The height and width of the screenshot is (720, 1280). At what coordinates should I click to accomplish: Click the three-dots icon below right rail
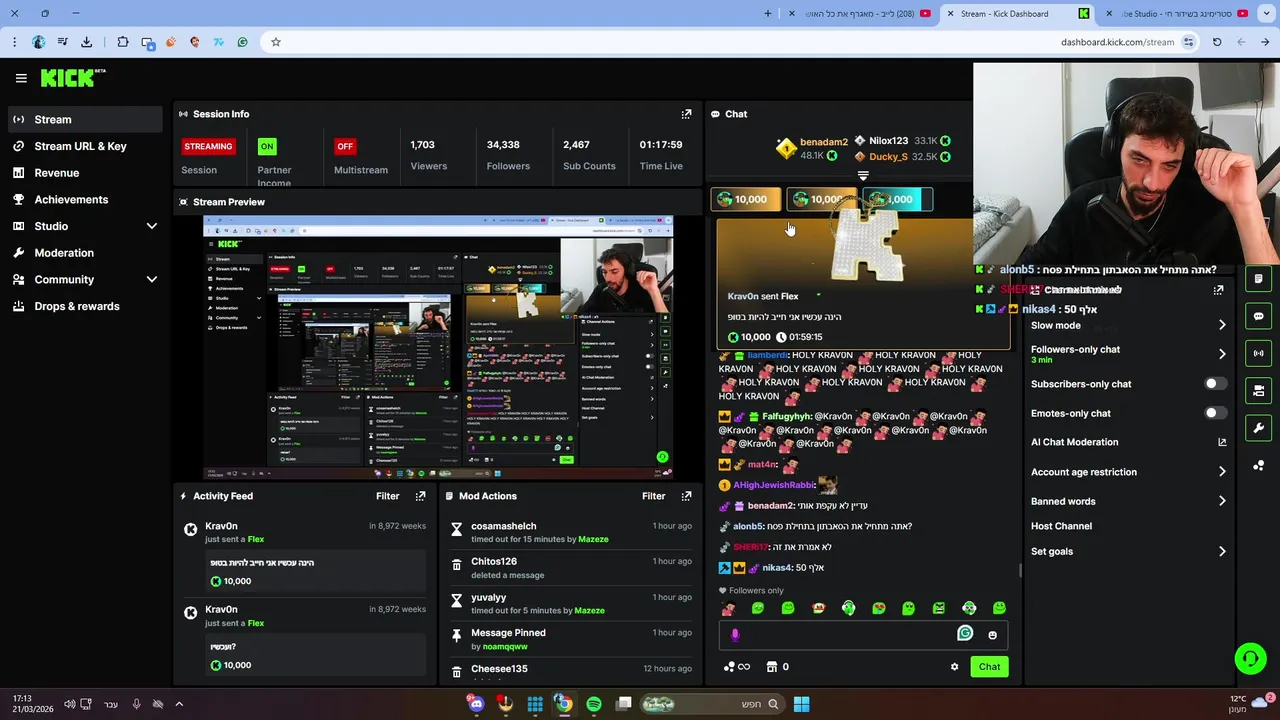pos(1258,466)
